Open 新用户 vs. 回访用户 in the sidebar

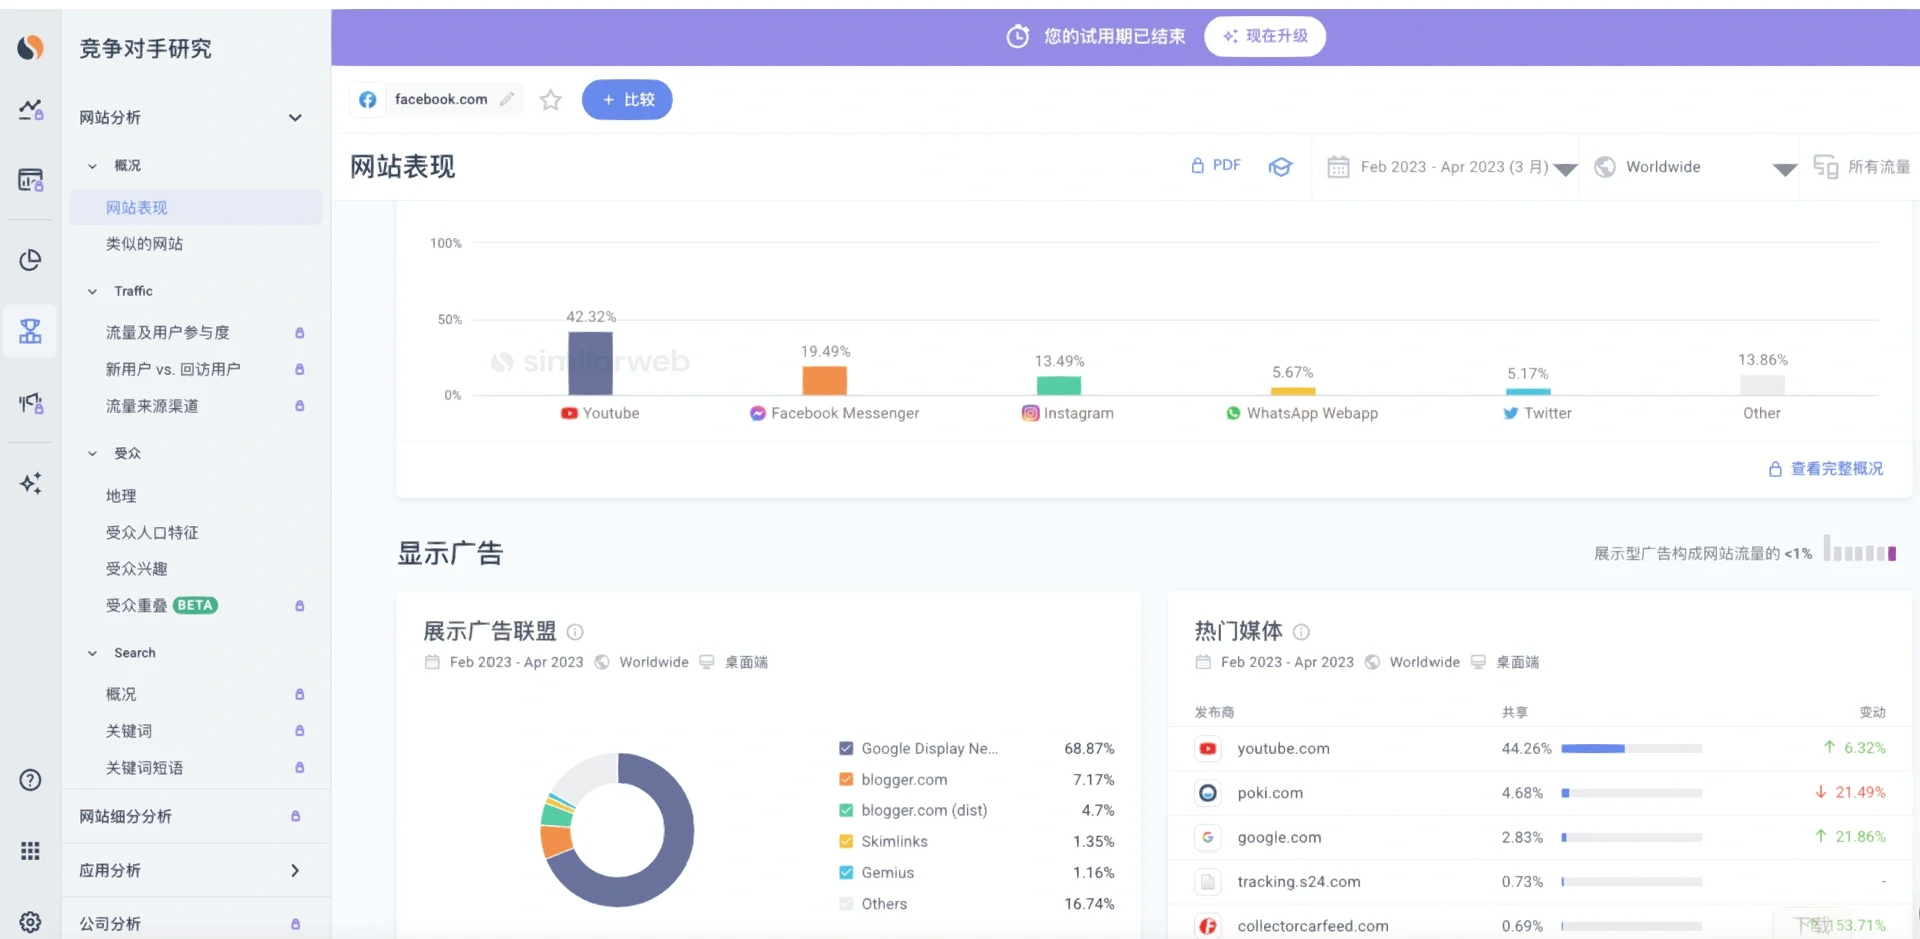(173, 370)
